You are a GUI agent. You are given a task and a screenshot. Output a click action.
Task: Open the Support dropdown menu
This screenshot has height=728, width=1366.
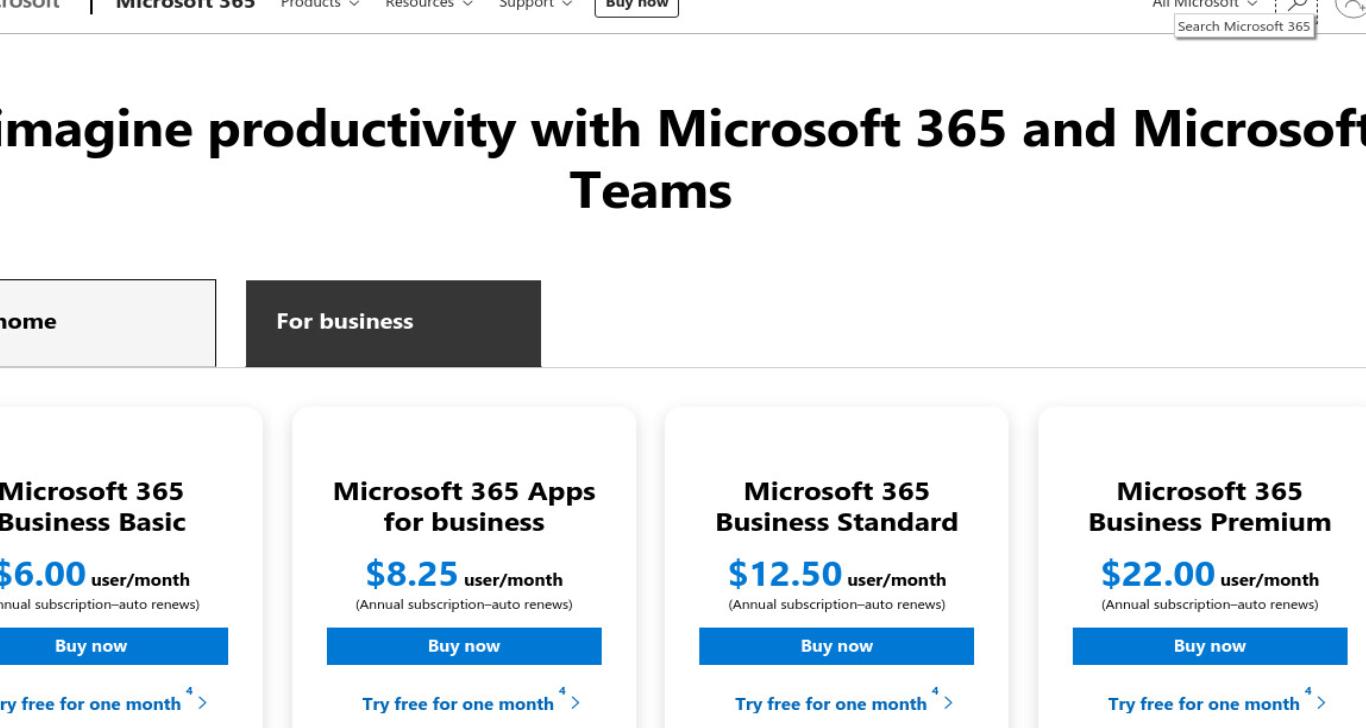pos(536,5)
